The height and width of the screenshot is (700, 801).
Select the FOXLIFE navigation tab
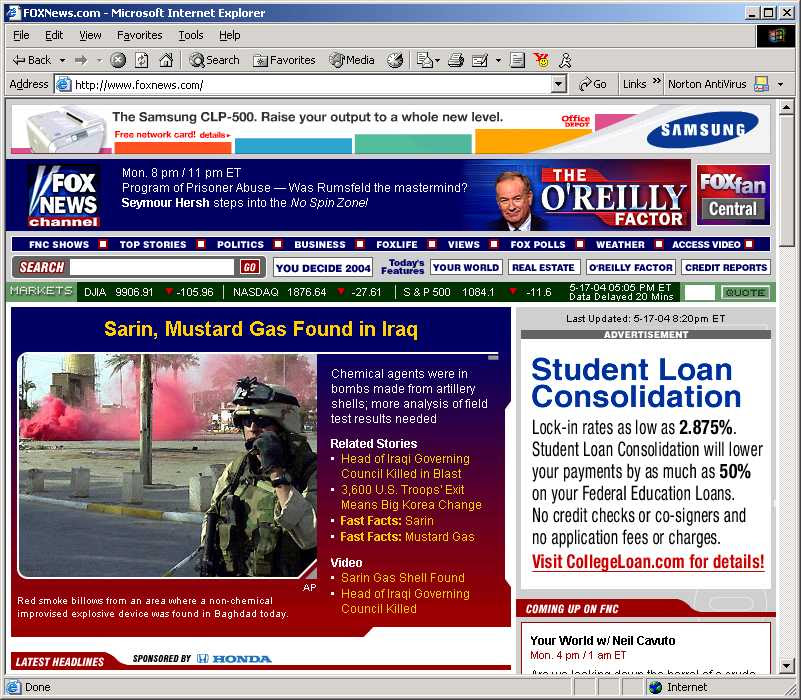tap(397, 245)
